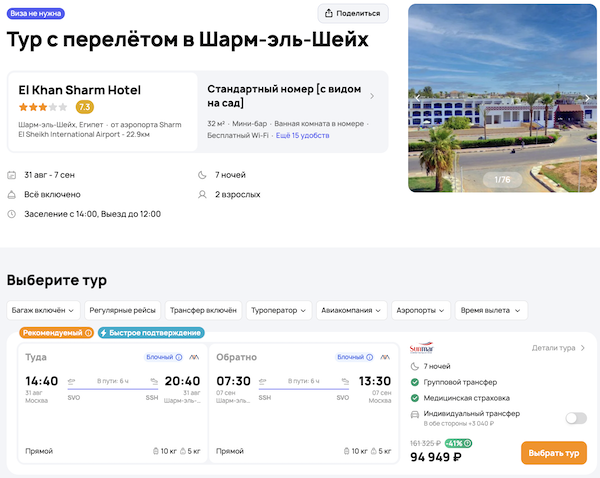Select the Регулярные рейсы filter chip
600x478 pixels.
coord(120,310)
